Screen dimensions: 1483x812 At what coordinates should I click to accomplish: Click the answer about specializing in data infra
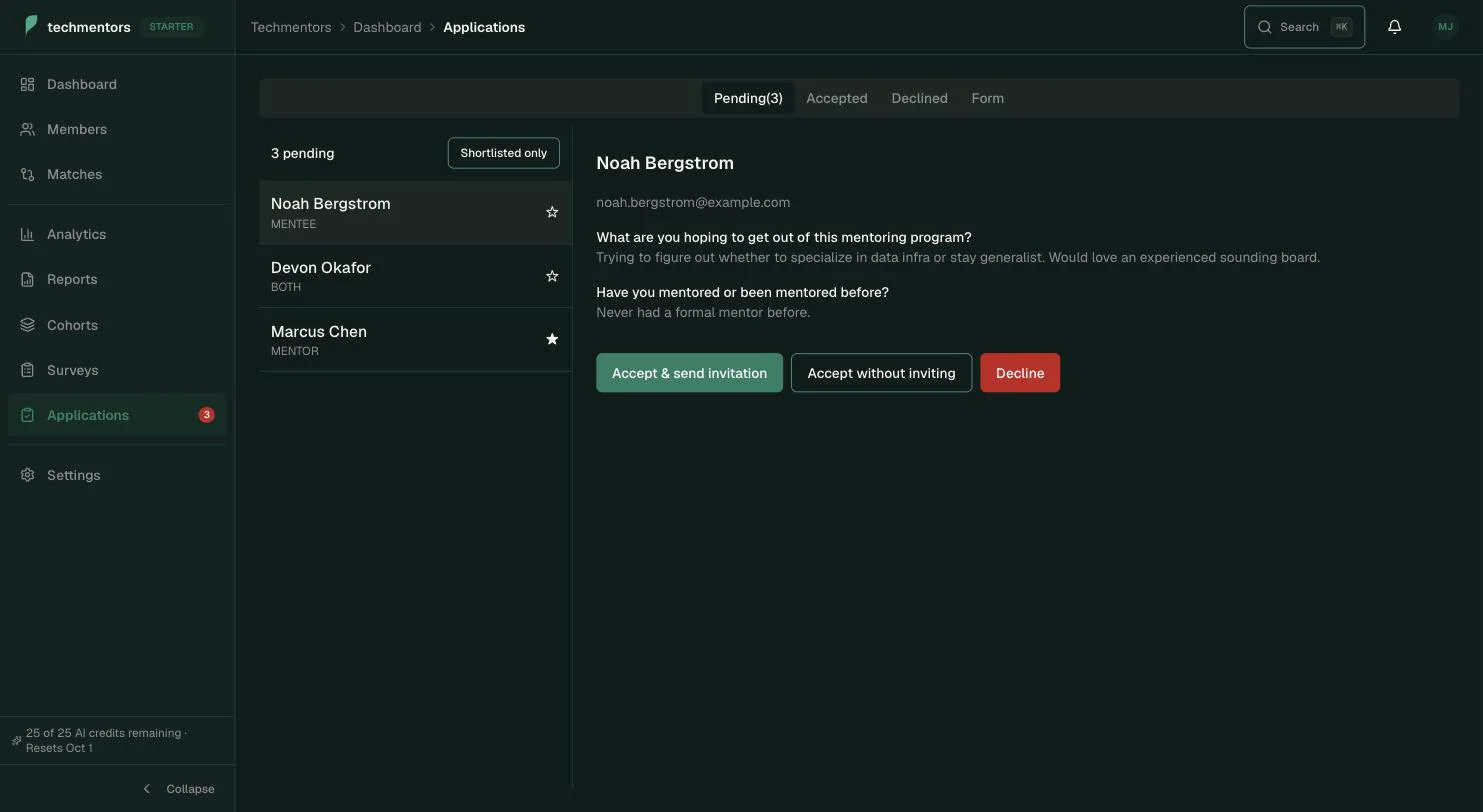[x=958, y=257]
